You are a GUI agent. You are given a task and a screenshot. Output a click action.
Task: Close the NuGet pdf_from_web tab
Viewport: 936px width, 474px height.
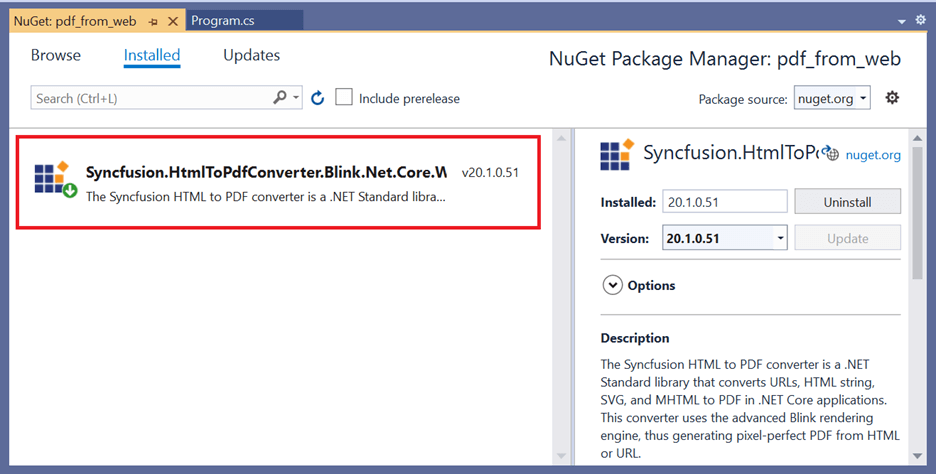click(173, 20)
